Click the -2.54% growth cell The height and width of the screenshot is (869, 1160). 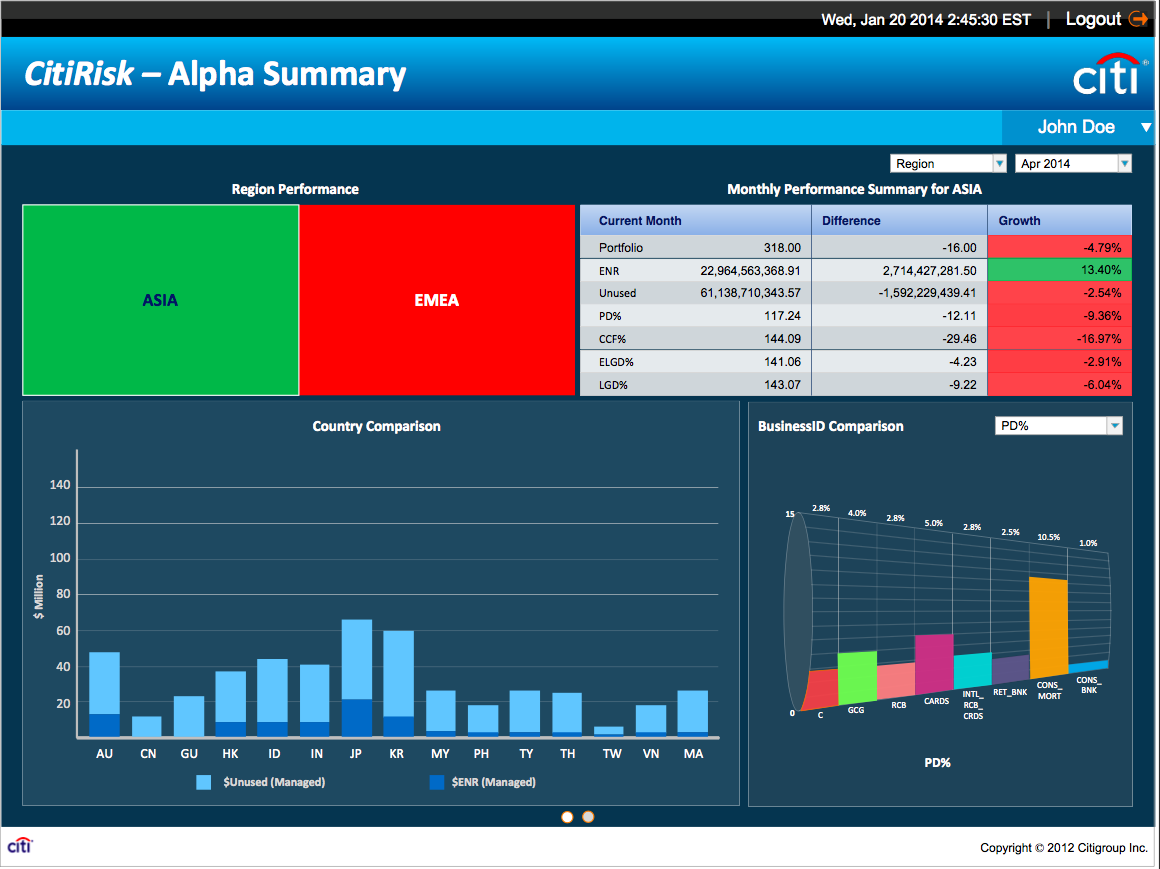[x=1059, y=293]
